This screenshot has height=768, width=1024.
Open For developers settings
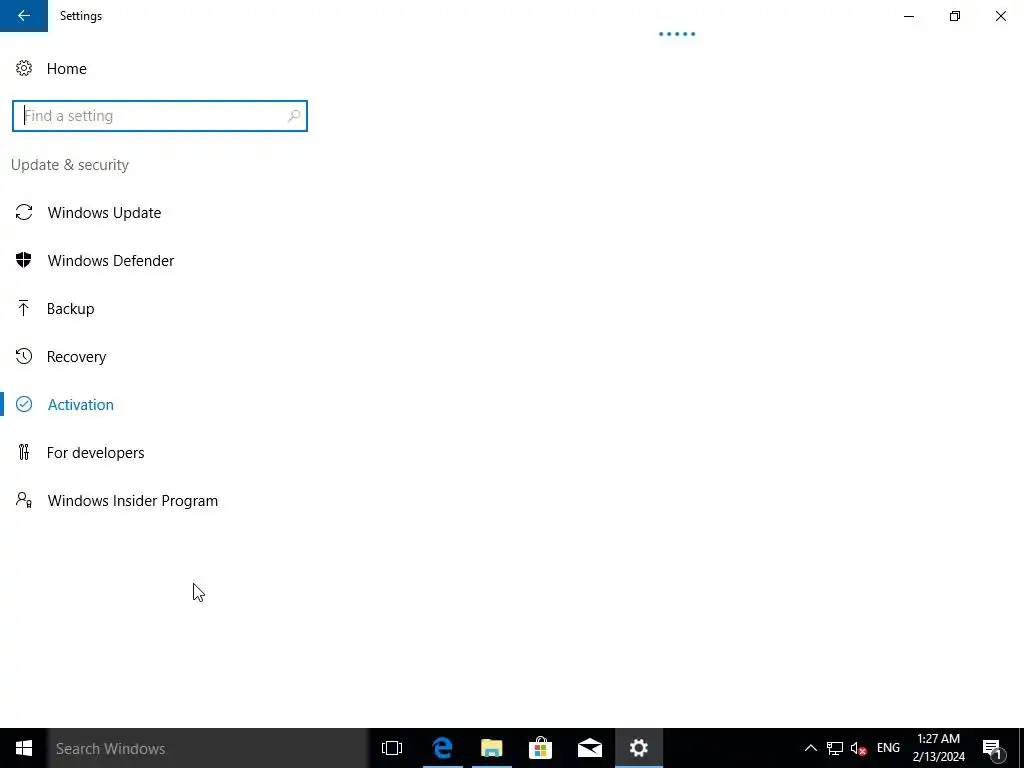tap(95, 453)
